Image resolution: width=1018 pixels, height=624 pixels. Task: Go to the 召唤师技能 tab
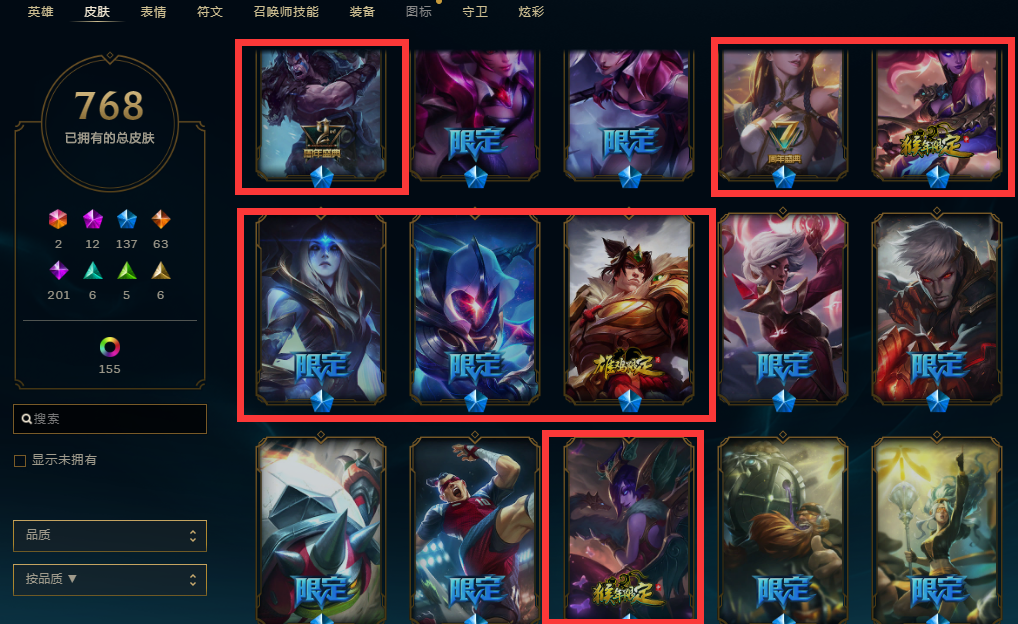286,12
